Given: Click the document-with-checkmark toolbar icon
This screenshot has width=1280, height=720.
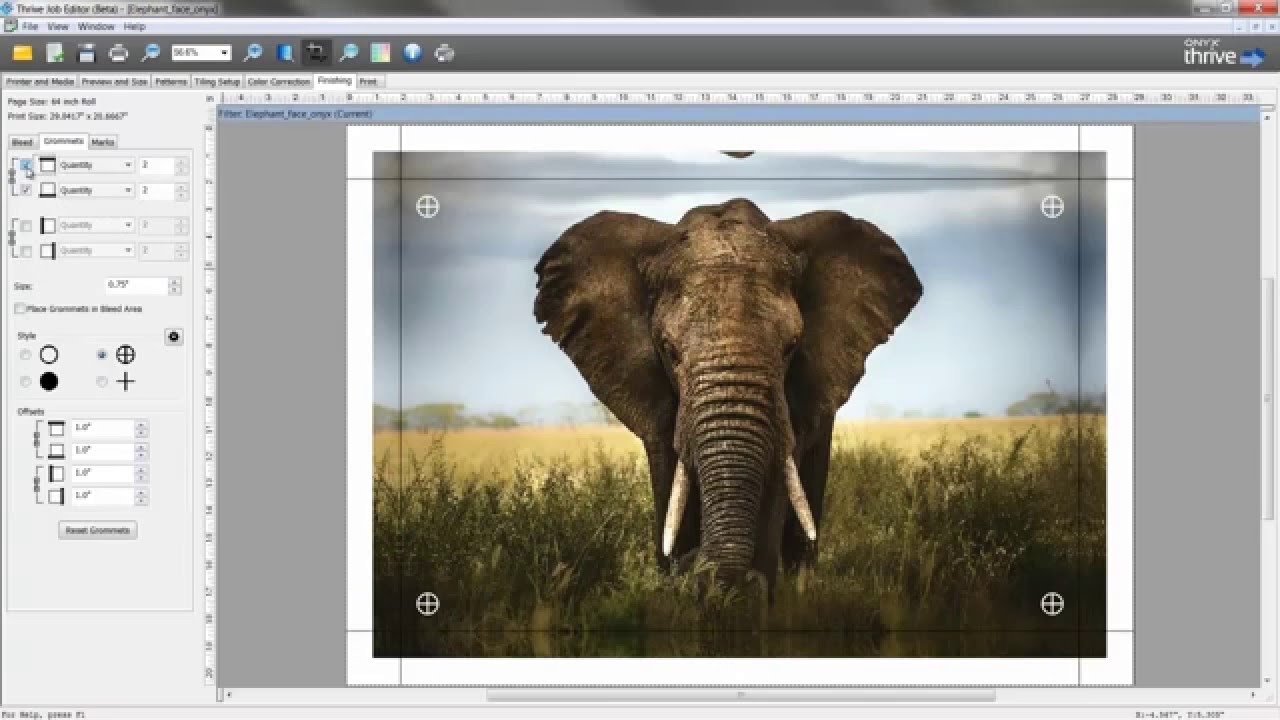Looking at the screenshot, I should coord(55,53).
